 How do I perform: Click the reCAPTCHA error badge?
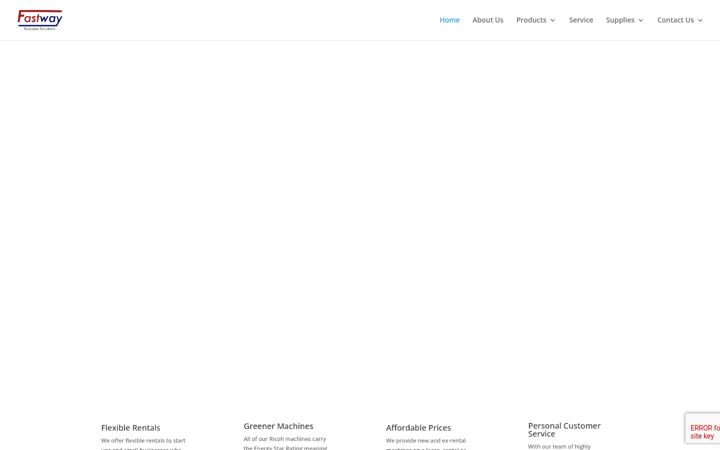703,428
